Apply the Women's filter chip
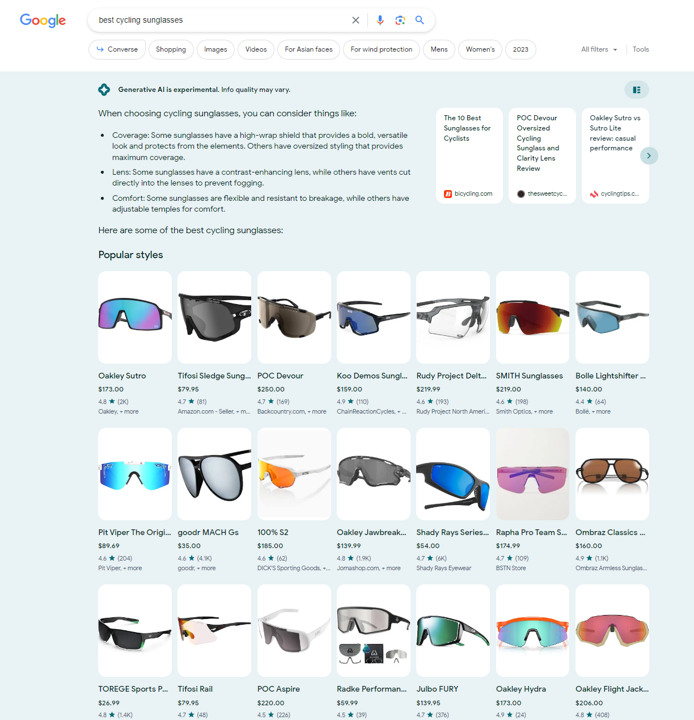 (x=480, y=50)
